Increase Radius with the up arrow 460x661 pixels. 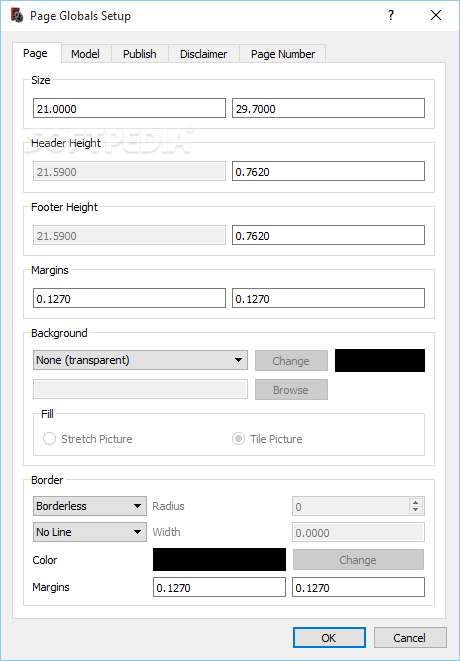pos(416,502)
